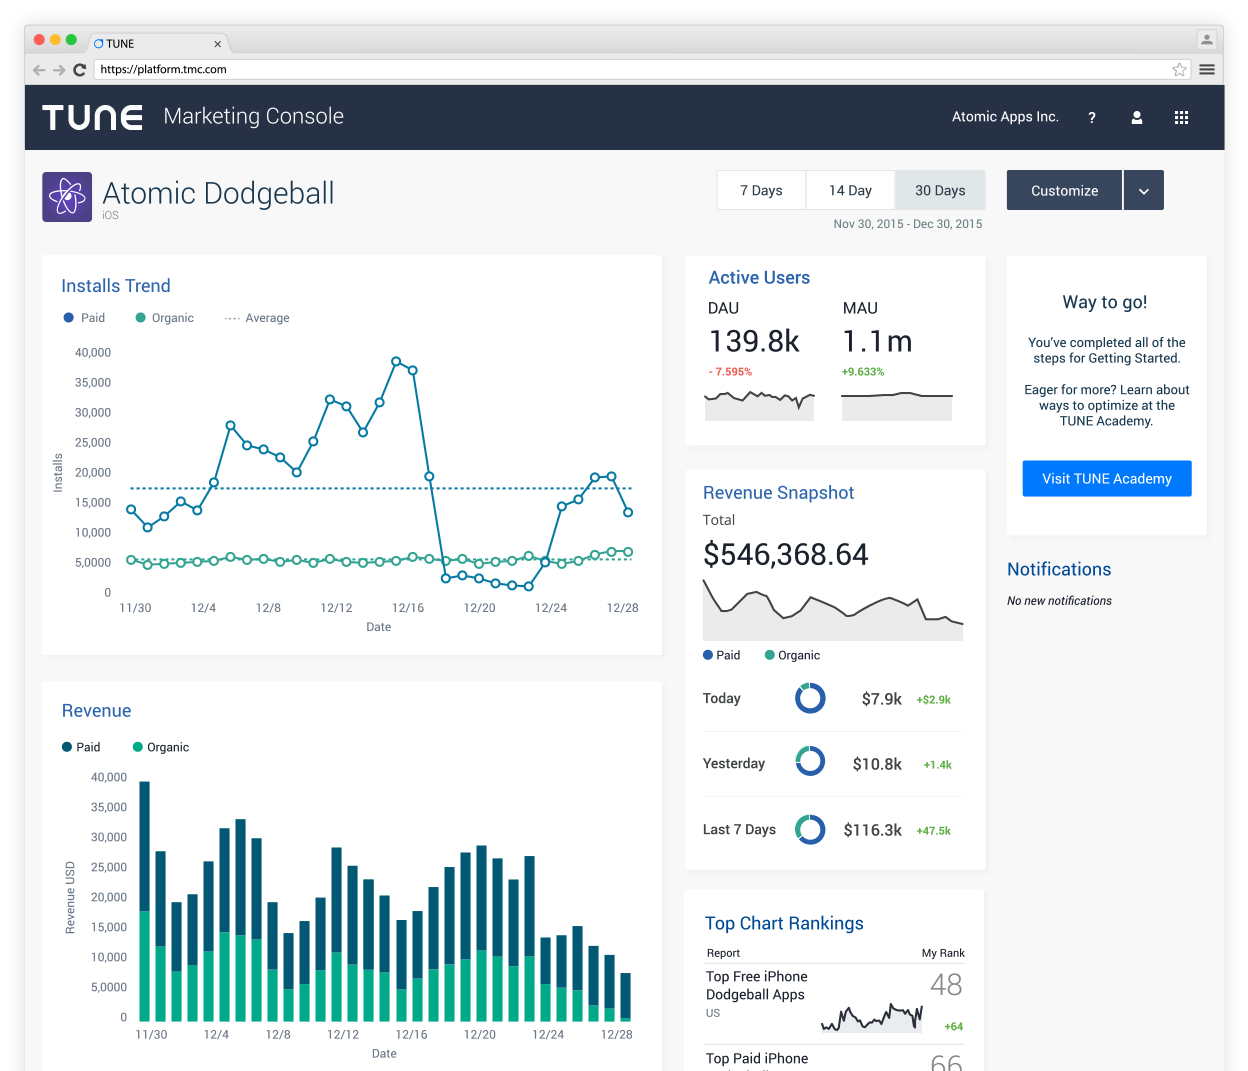Open the apps grid icon
Viewport: 1248px width, 1071px height.
[x=1181, y=118]
